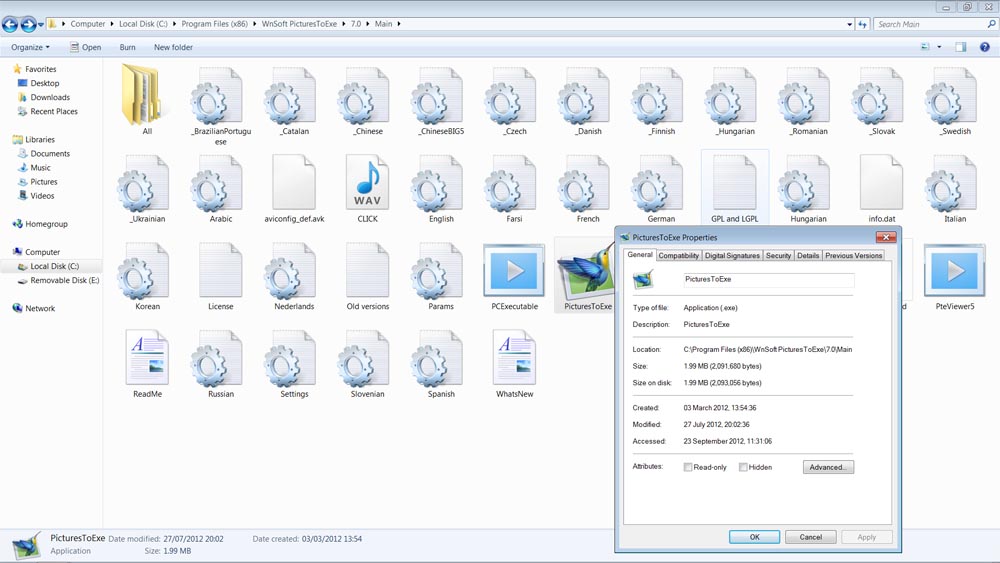1000x563 pixels.
Task: Select the _Finnish language file
Action: click(x=658, y=96)
